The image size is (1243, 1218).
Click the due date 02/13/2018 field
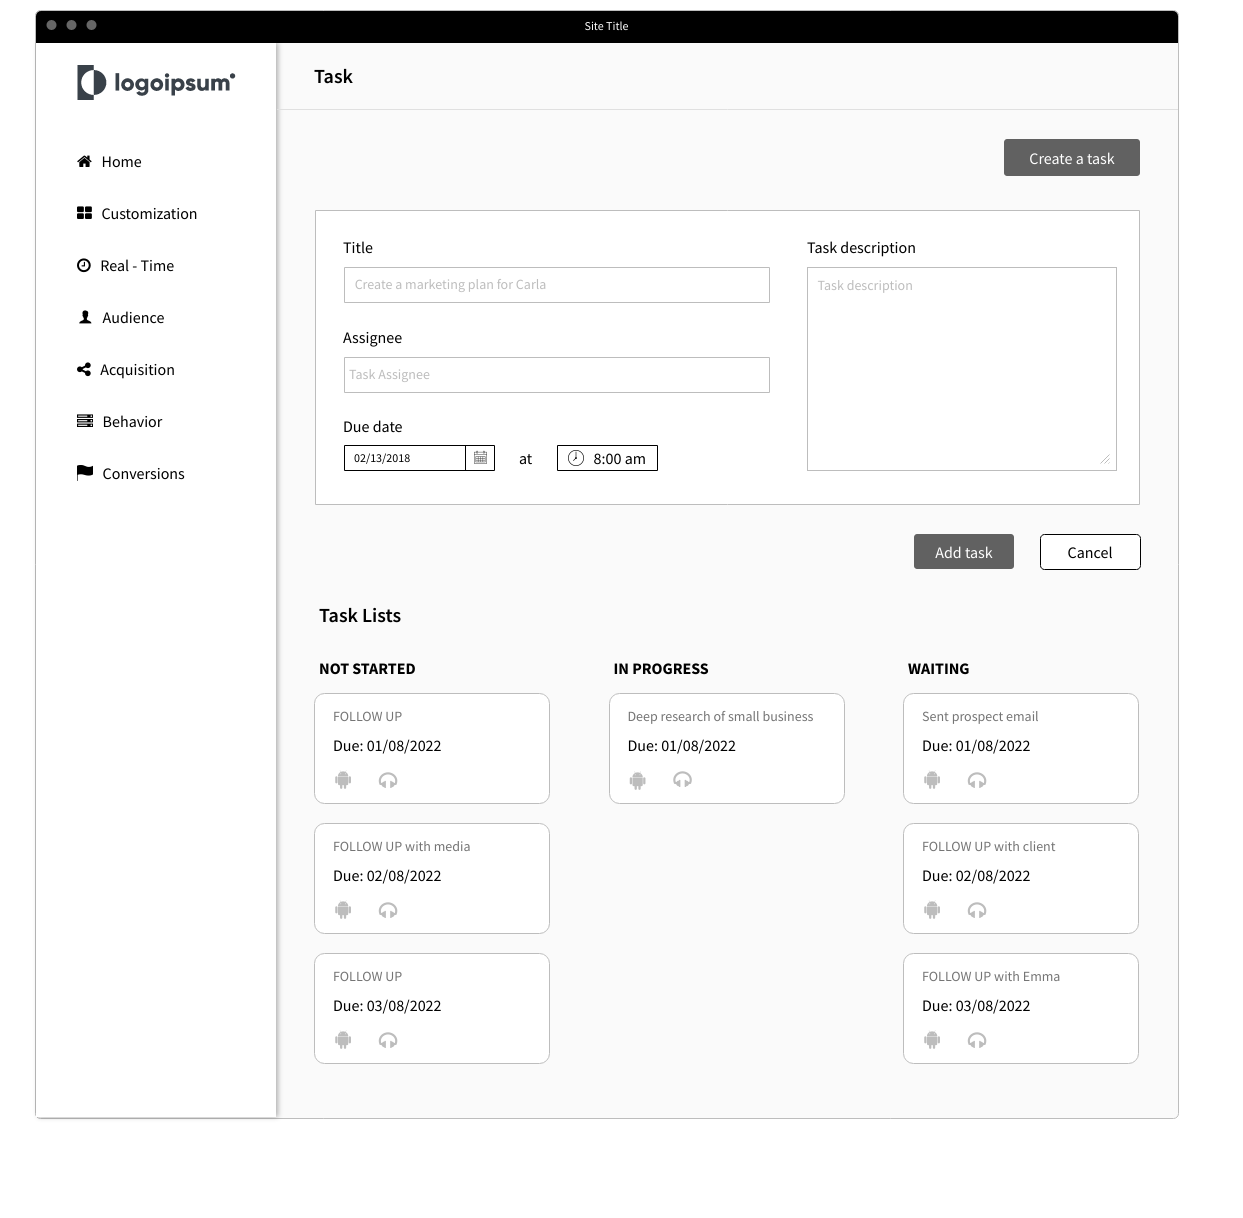coord(405,458)
